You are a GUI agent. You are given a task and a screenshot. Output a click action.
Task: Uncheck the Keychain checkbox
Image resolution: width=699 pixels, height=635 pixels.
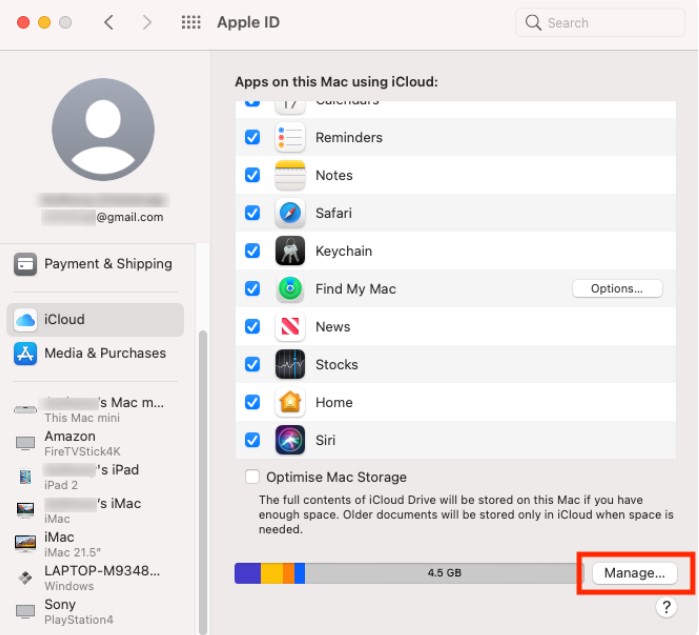pyautogui.click(x=252, y=251)
